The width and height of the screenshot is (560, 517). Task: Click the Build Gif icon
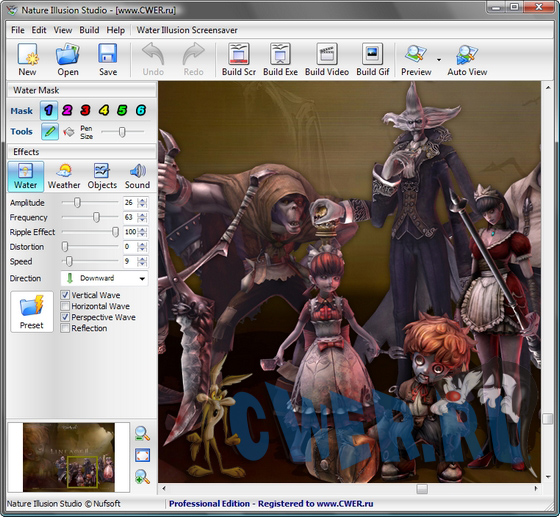coord(372,59)
